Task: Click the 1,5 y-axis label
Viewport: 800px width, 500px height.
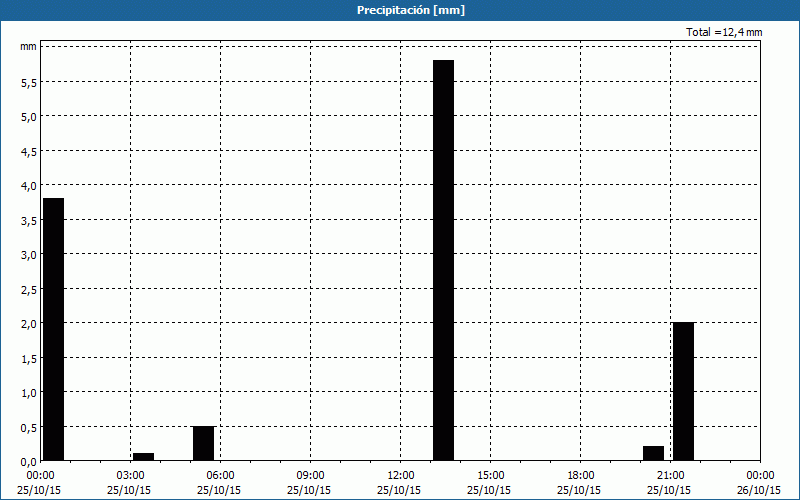Action: pyautogui.click(x=29, y=358)
